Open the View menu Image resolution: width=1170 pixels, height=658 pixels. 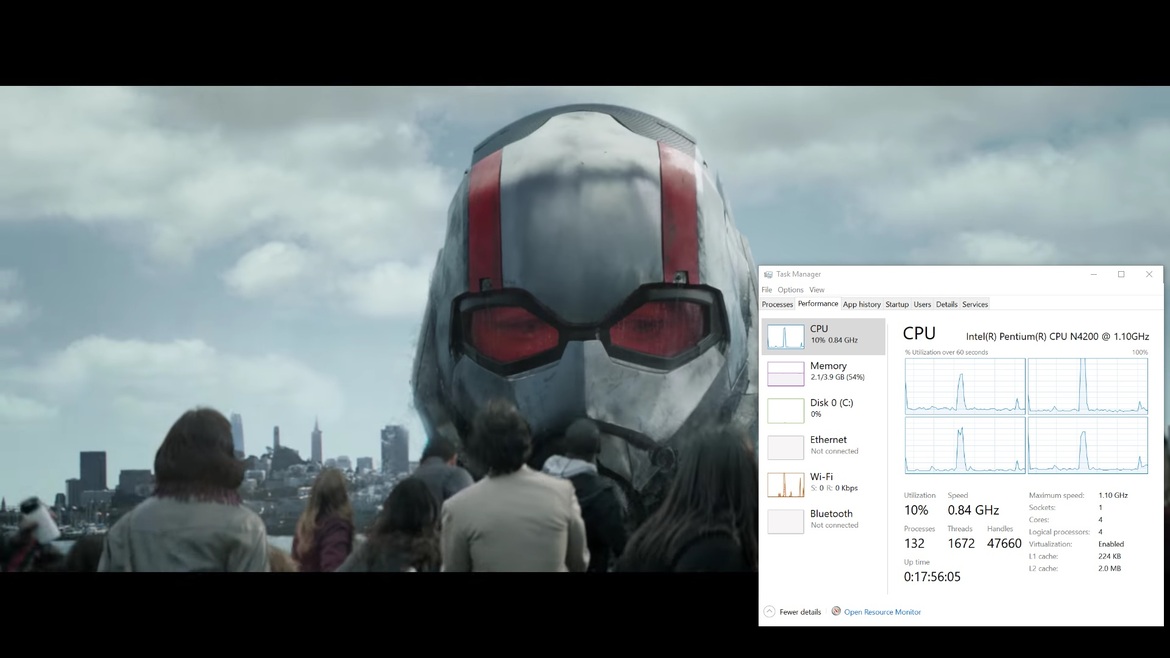click(x=817, y=290)
